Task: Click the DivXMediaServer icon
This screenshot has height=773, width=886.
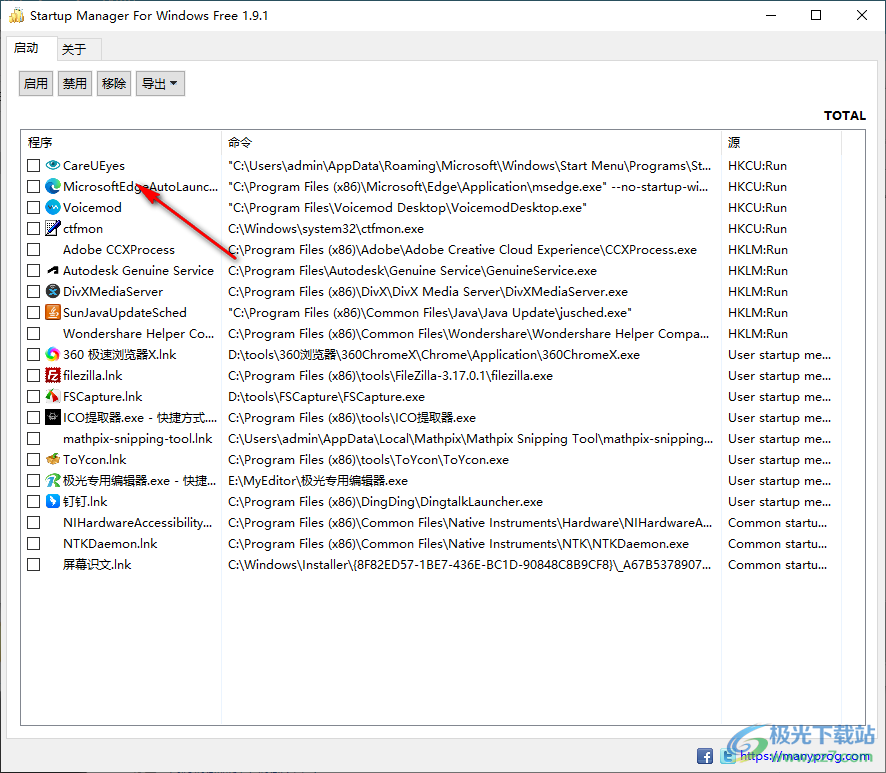Action: 53,291
